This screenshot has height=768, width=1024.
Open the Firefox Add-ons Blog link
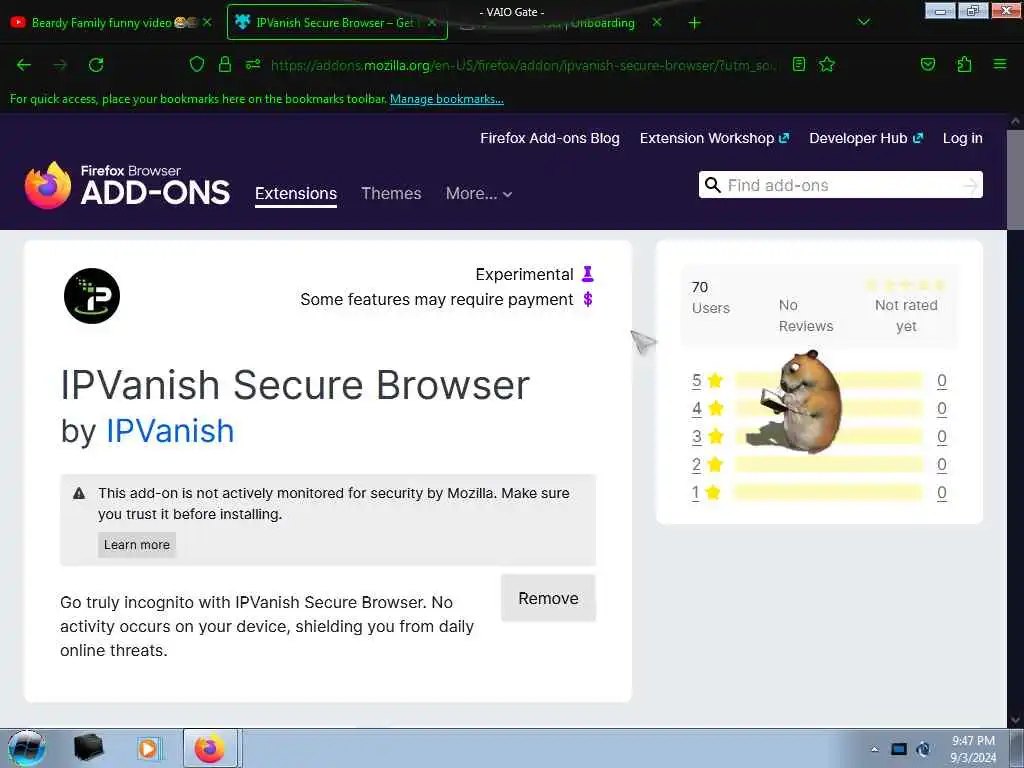coord(550,138)
